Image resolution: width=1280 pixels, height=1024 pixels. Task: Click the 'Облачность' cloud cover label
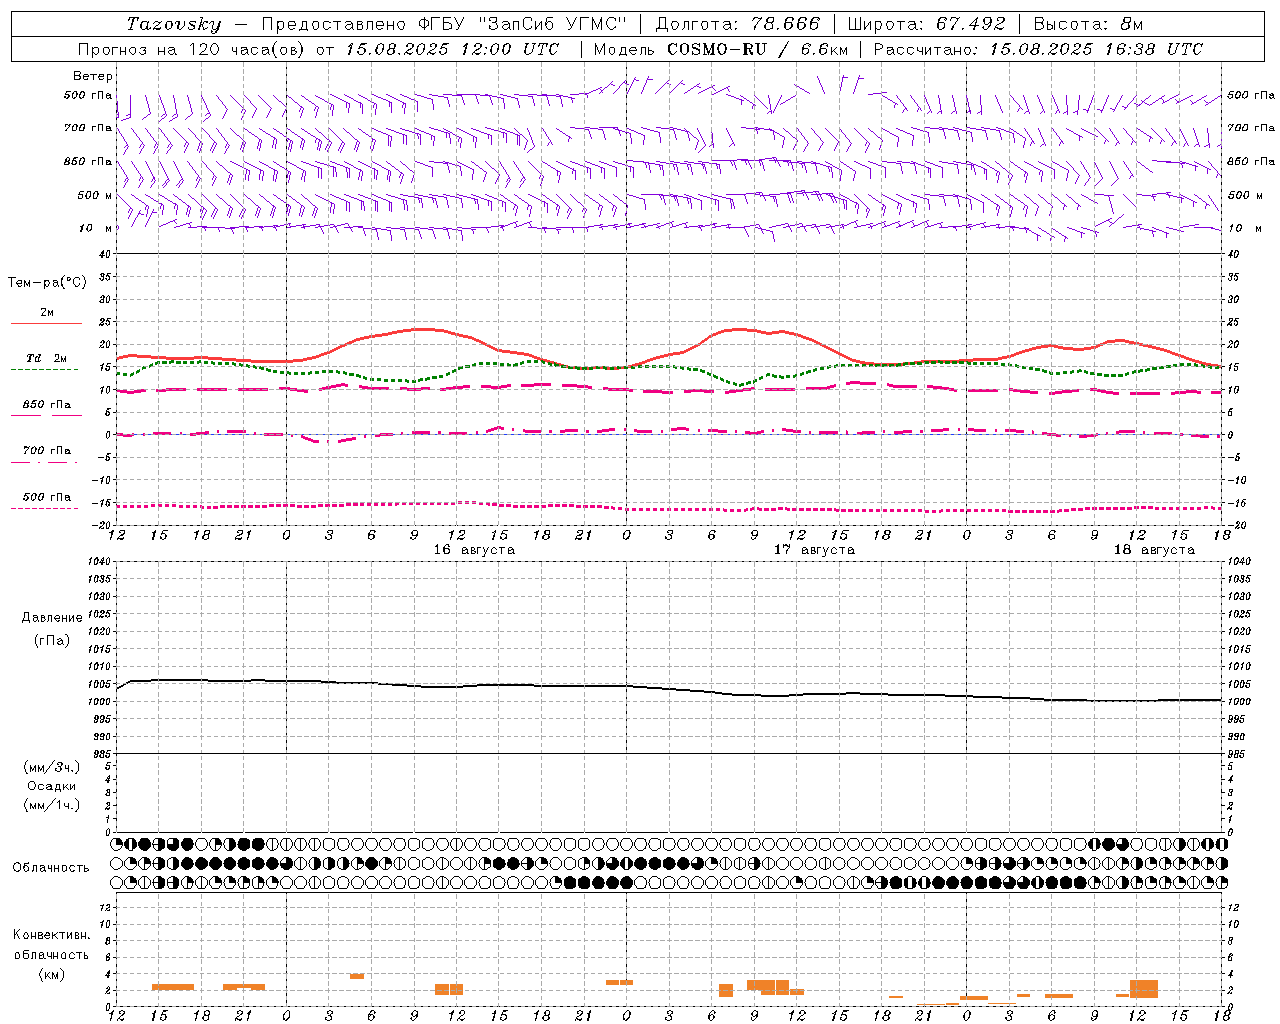point(51,868)
